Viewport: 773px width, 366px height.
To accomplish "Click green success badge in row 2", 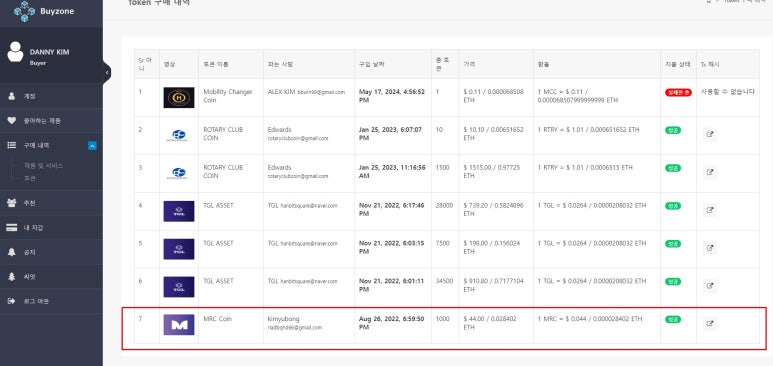I will 673,130.
